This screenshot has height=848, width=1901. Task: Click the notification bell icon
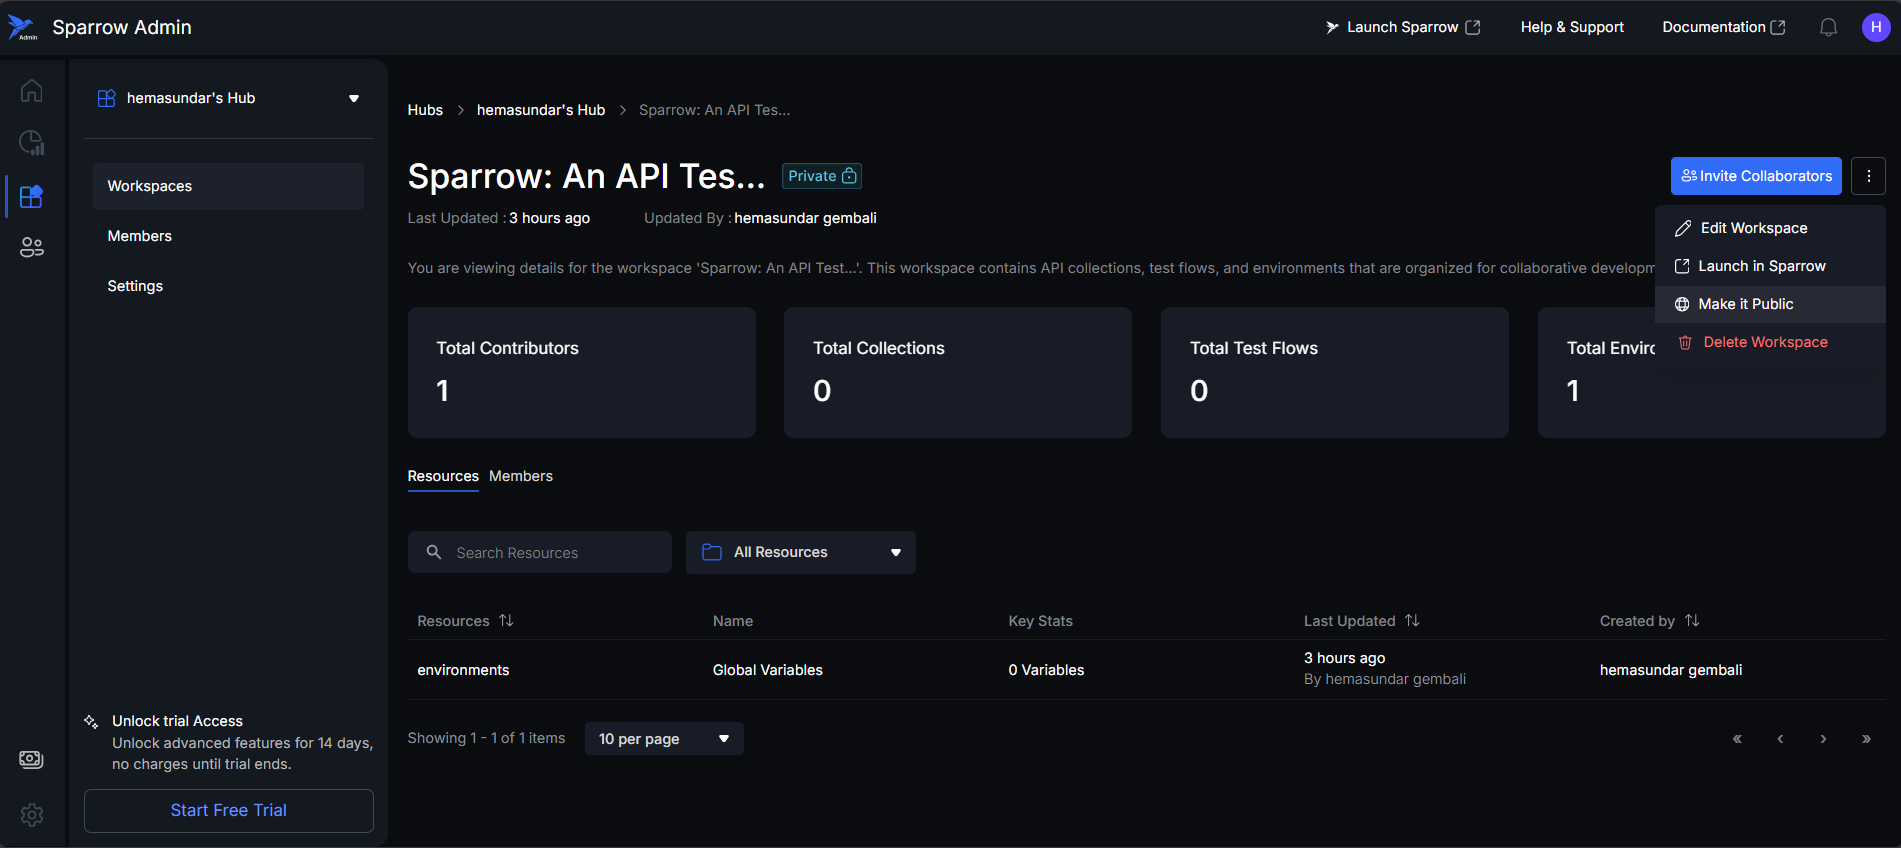(1828, 27)
